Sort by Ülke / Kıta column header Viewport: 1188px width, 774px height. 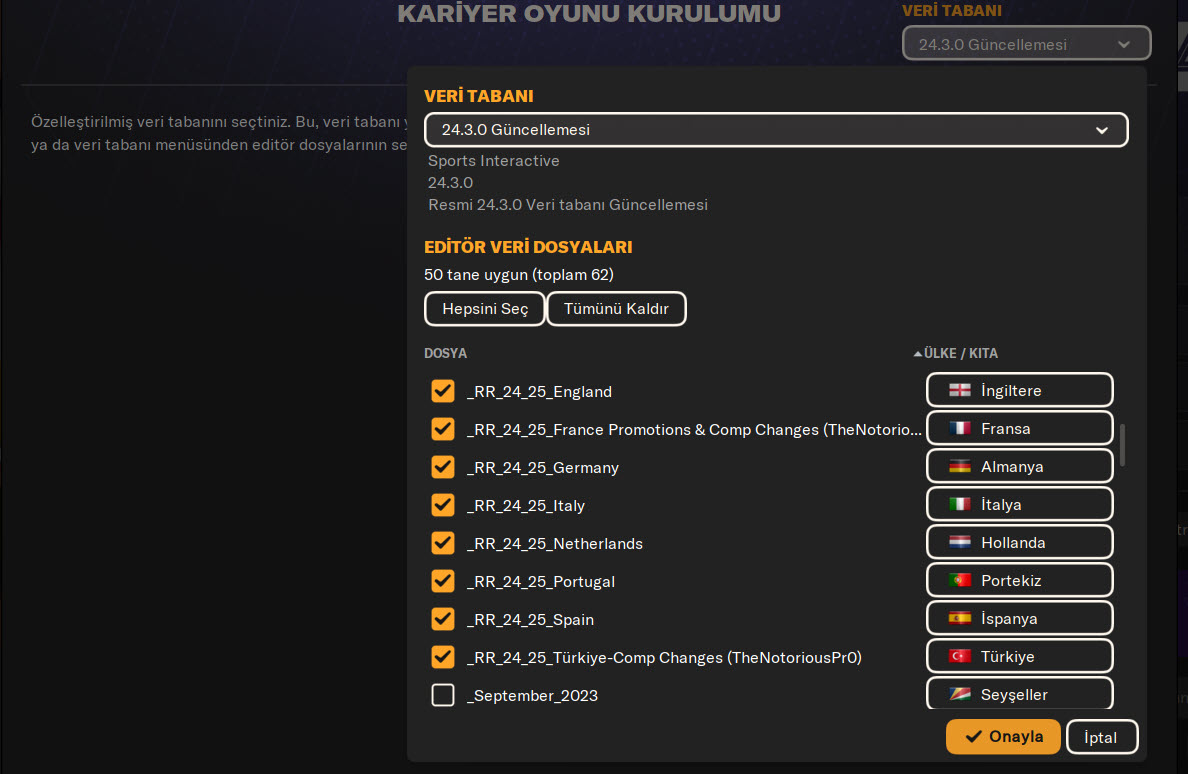pos(960,353)
